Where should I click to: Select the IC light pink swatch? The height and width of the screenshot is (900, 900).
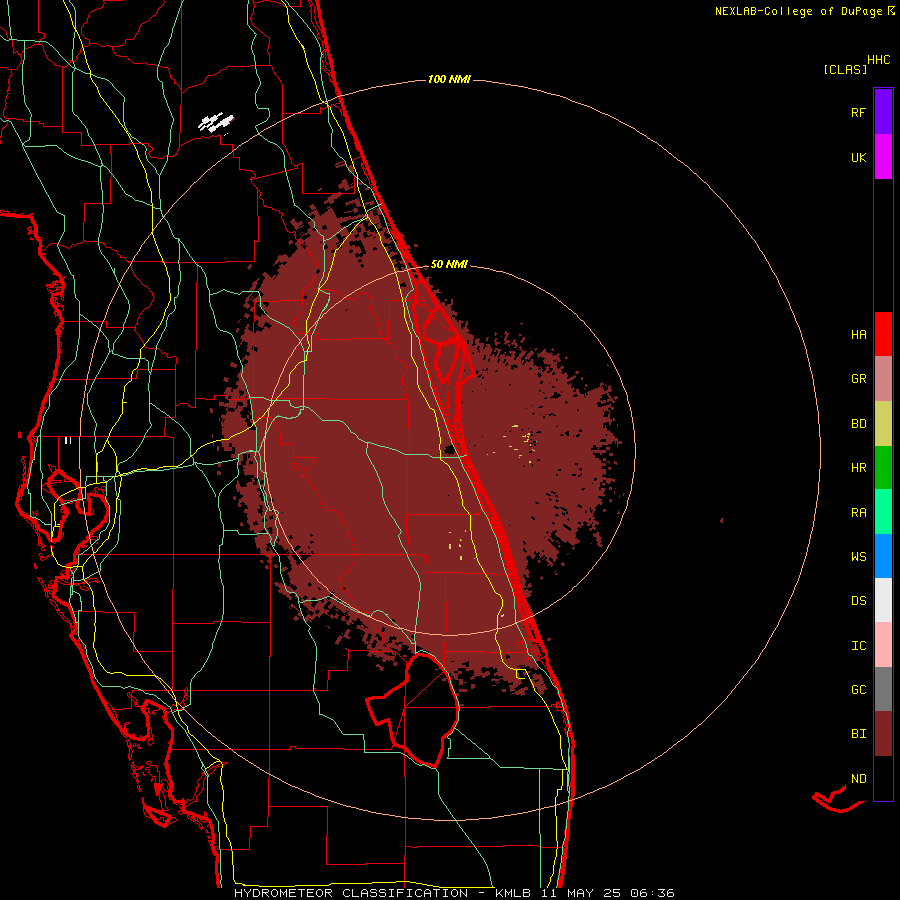(883, 645)
